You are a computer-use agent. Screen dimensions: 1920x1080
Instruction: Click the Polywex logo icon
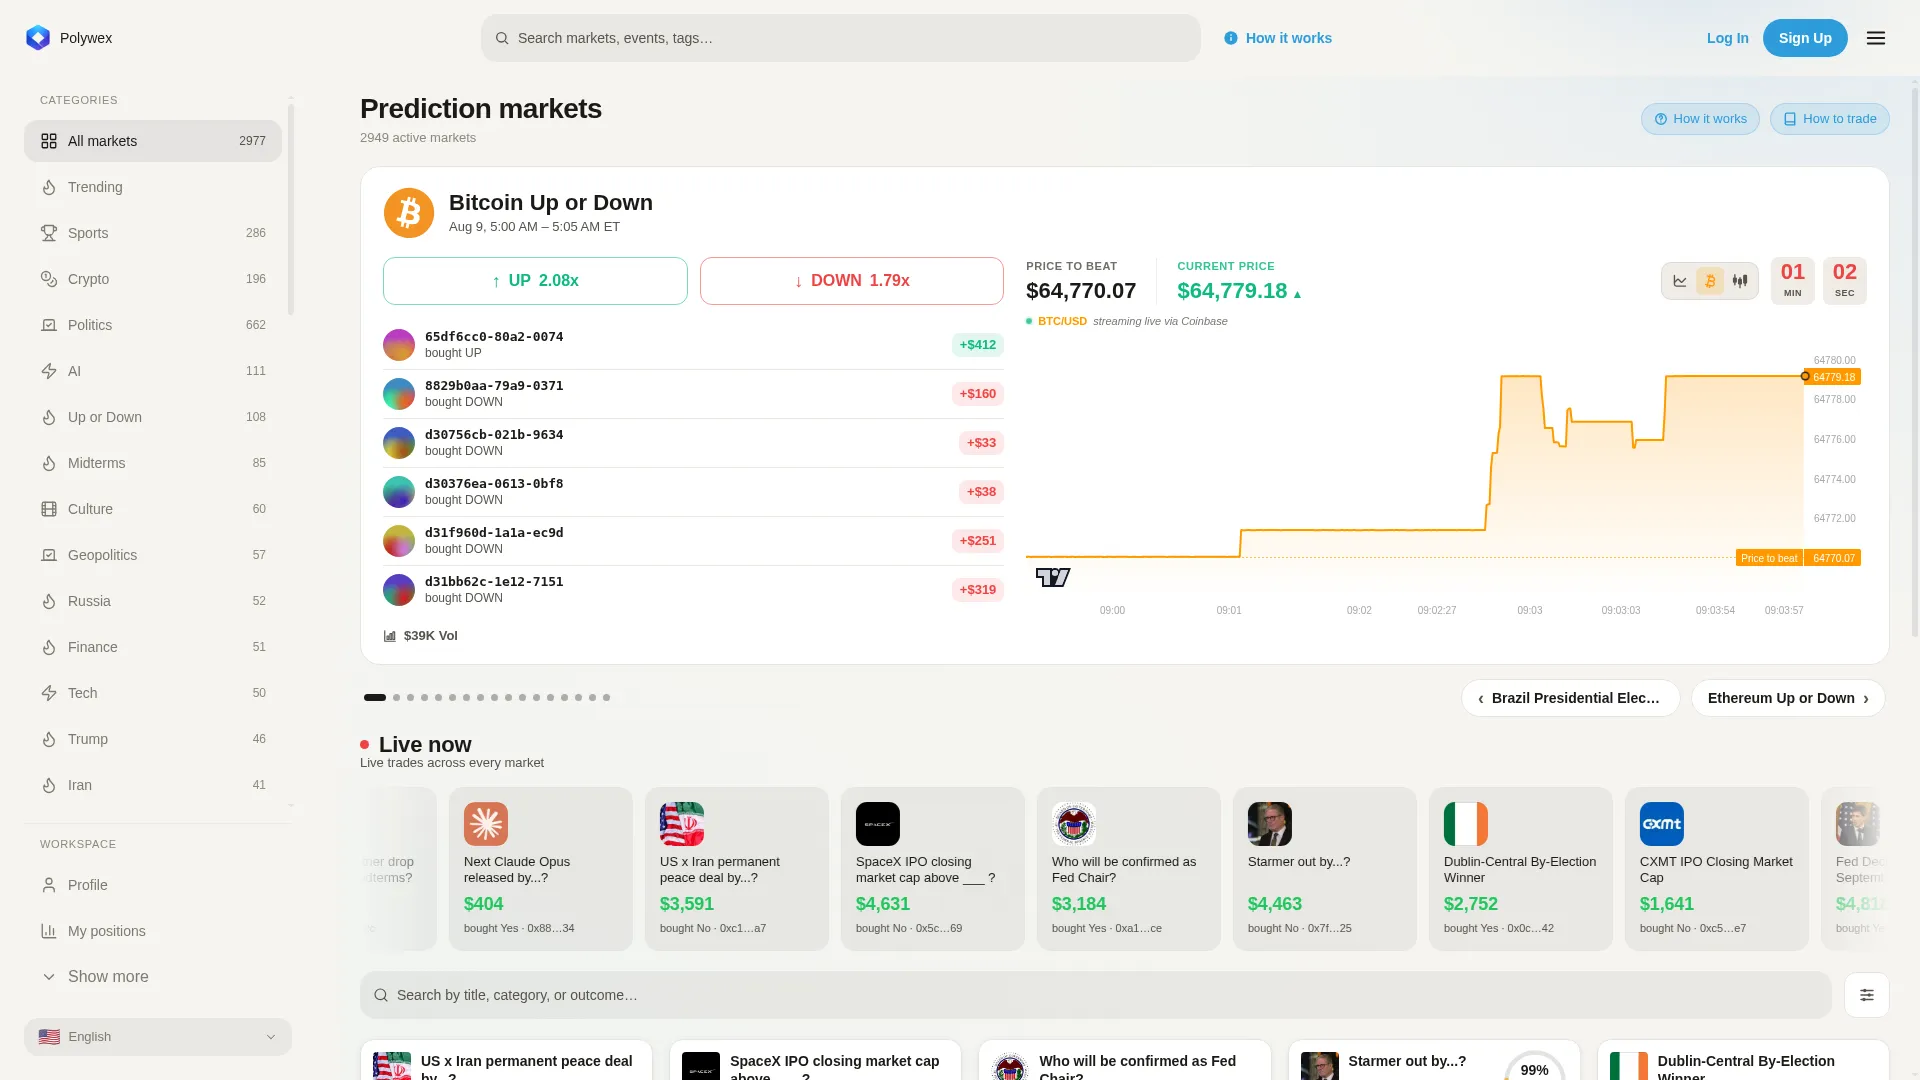38,38
